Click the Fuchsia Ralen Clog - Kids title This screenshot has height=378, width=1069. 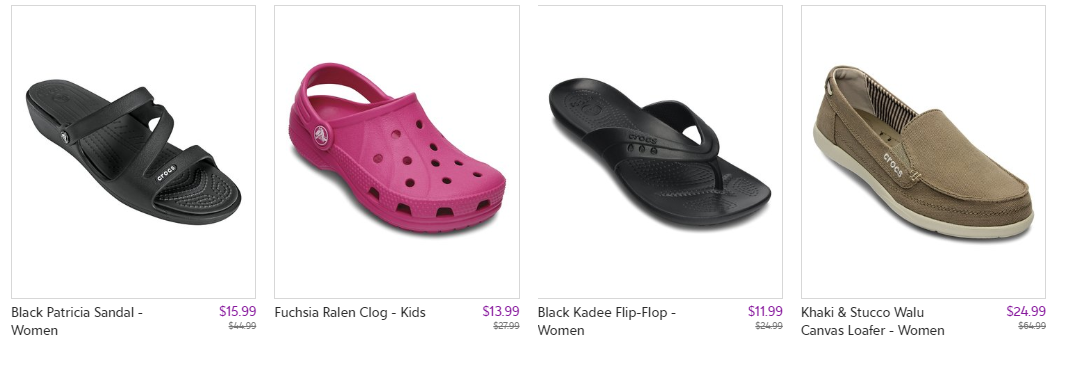click(350, 312)
